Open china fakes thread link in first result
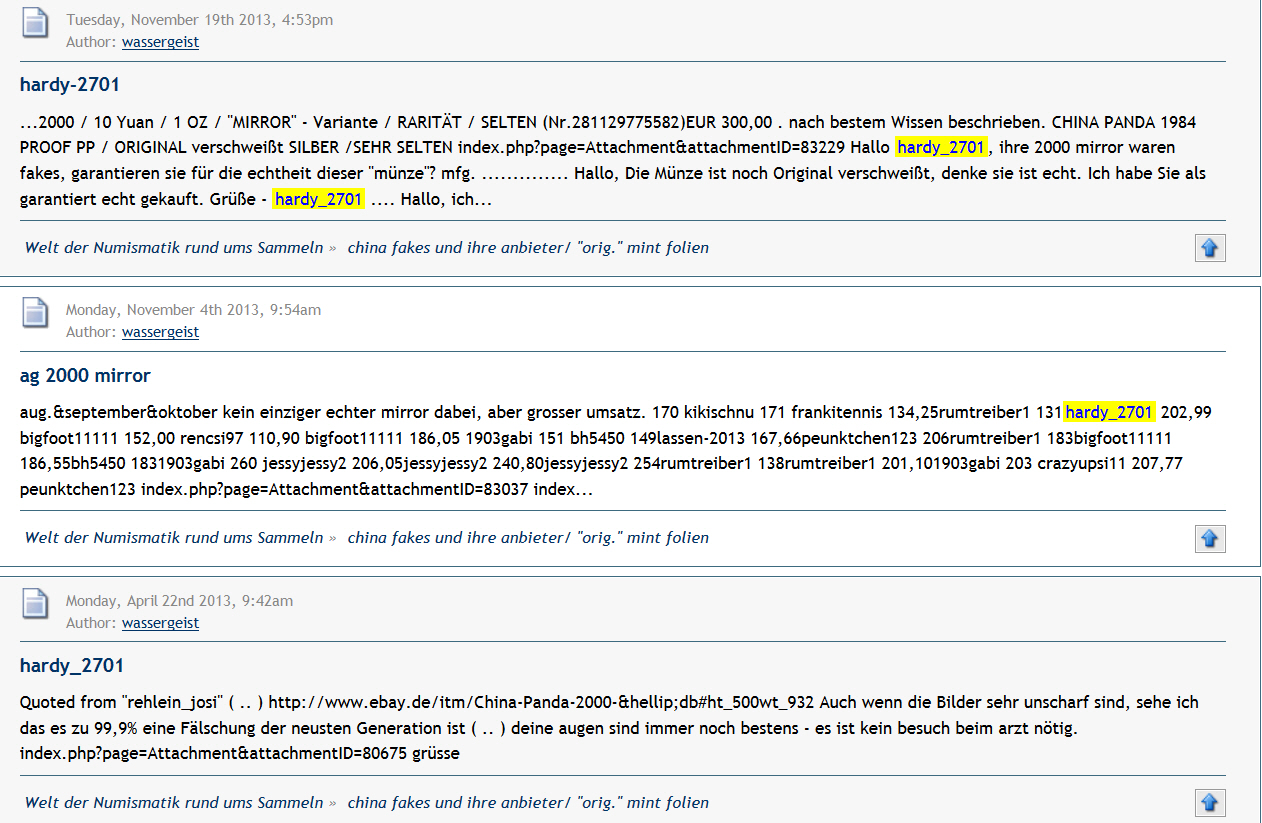This screenshot has height=823, width=1262. [528, 248]
